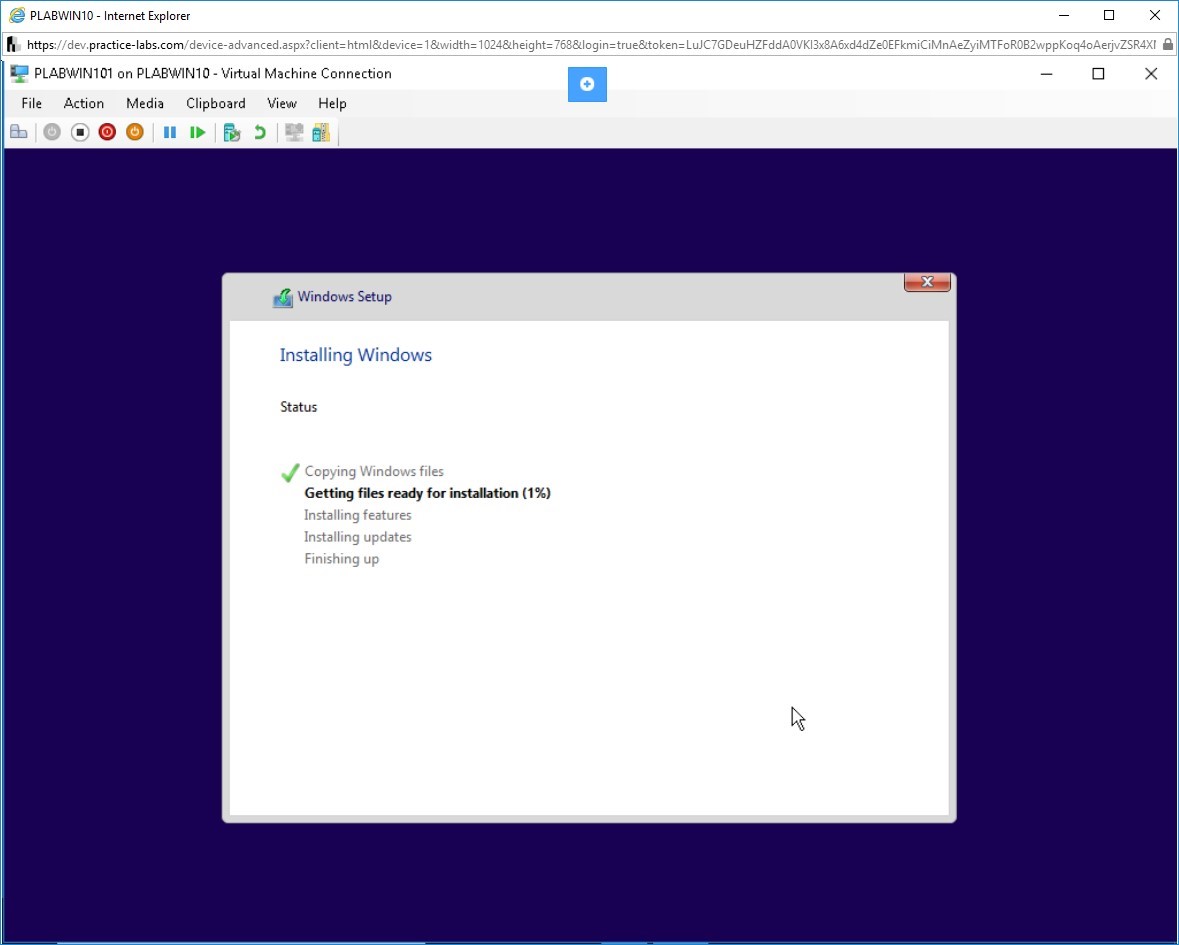Viewport: 1179px width, 945px height.
Task: Click the practice-labs URL address field
Action: tap(591, 45)
